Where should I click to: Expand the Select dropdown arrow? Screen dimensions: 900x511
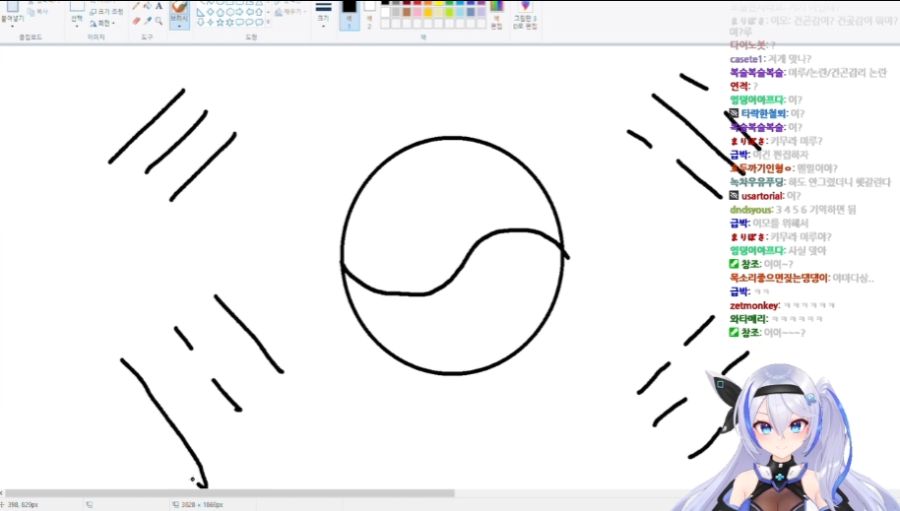(77, 26)
